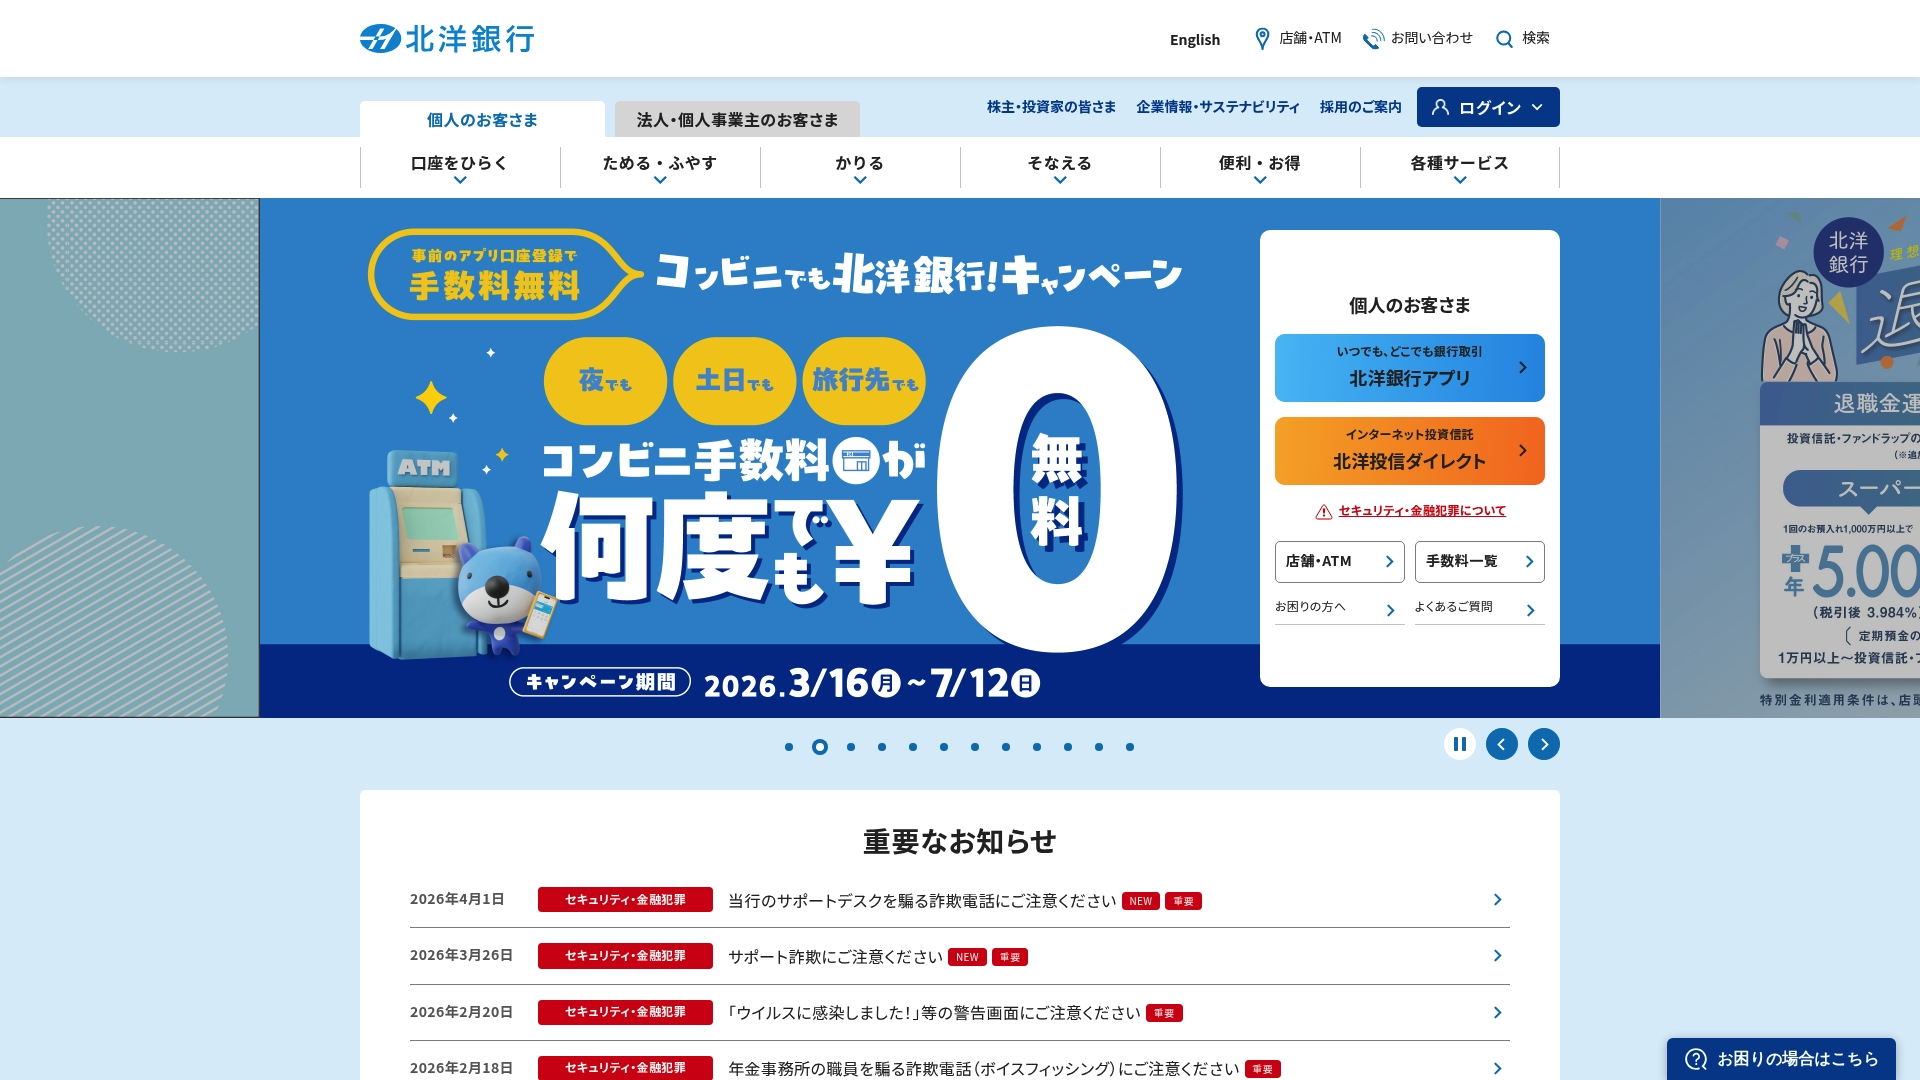Open the 北洋銀行アプリ banner button
Screen dimensions: 1920x1080
(x=1410, y=368)
